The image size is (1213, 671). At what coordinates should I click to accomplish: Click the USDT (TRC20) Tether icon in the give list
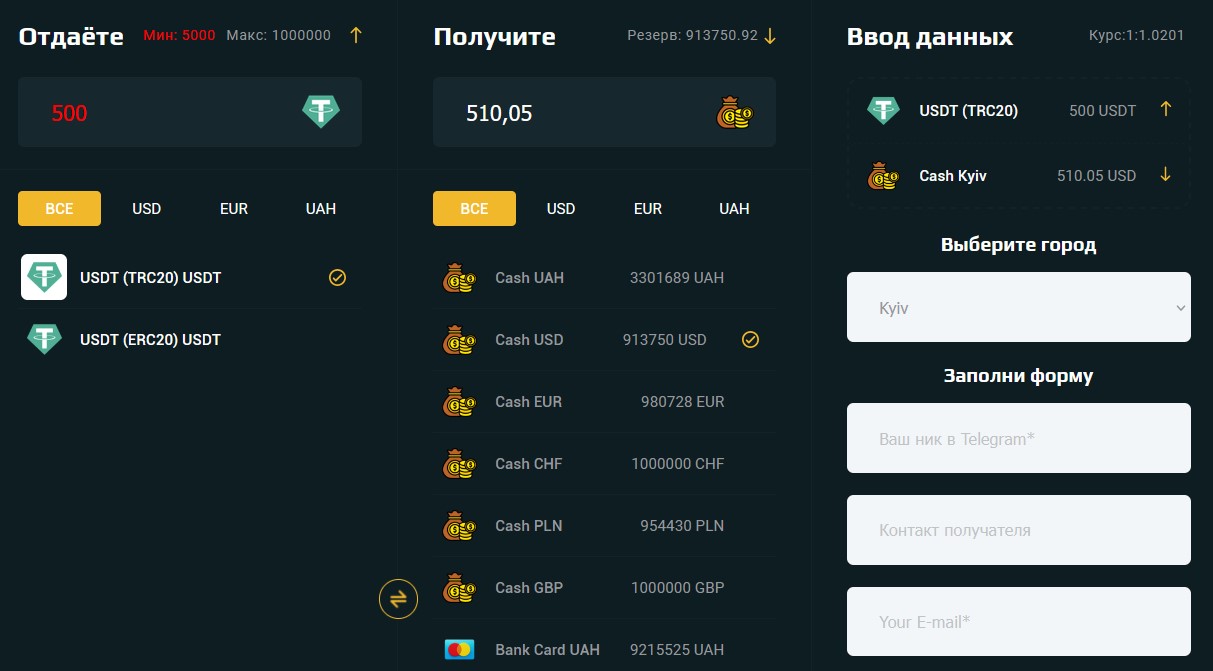coord(44,277)
